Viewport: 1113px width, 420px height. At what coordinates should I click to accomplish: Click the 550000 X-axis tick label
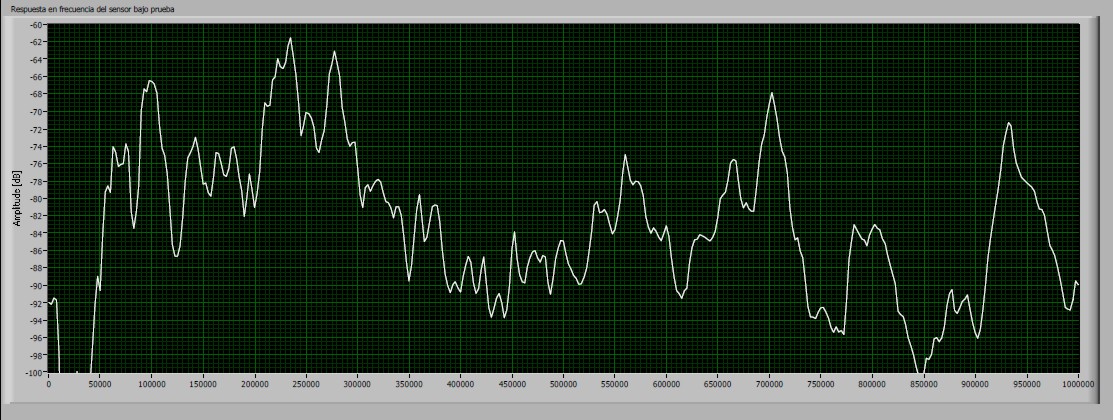point(615,384)
